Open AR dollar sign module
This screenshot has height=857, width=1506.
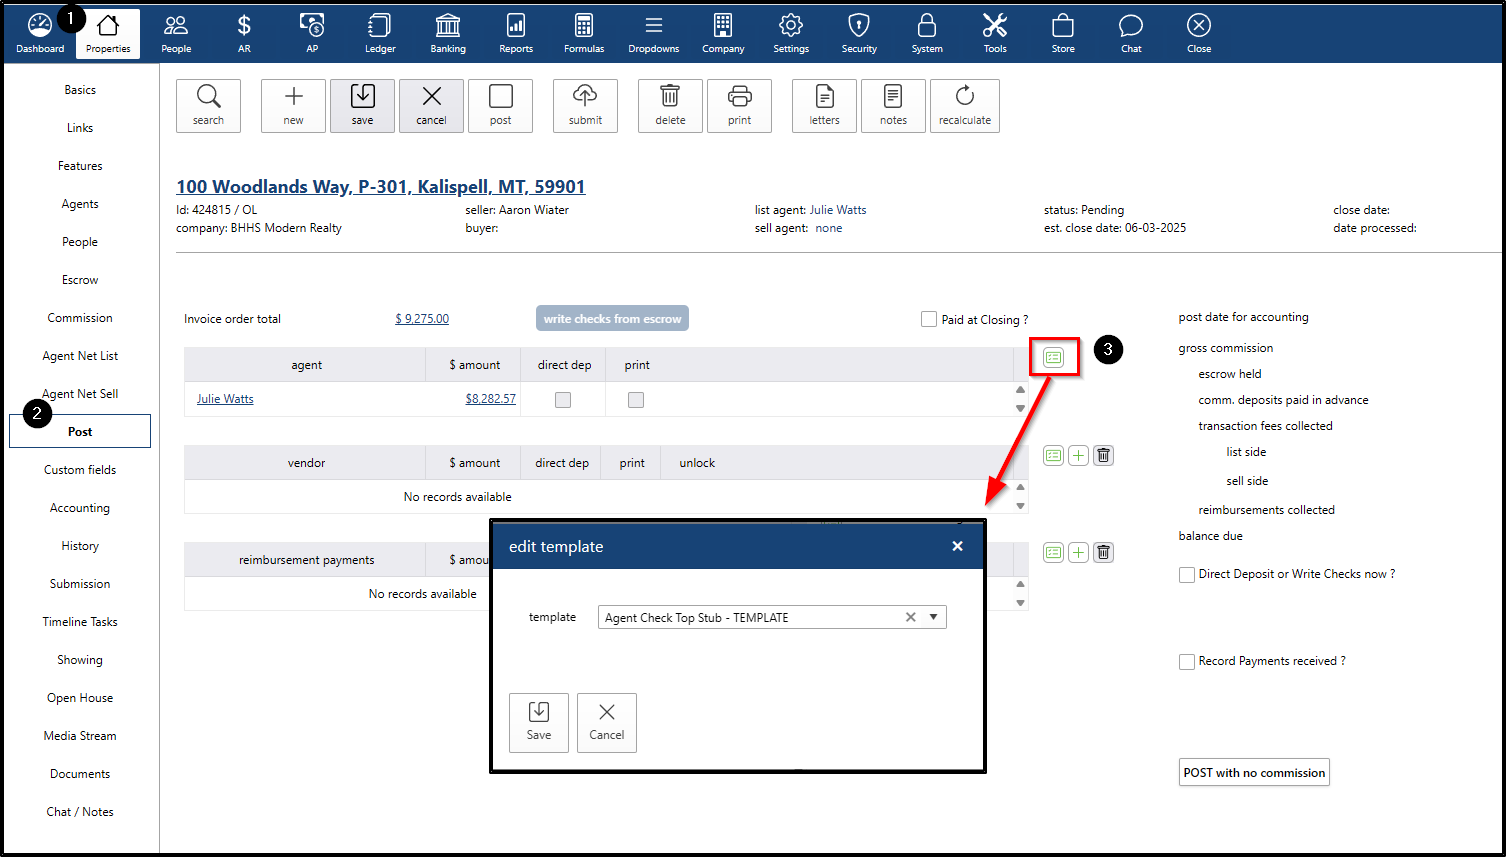[x=244, y=34]
